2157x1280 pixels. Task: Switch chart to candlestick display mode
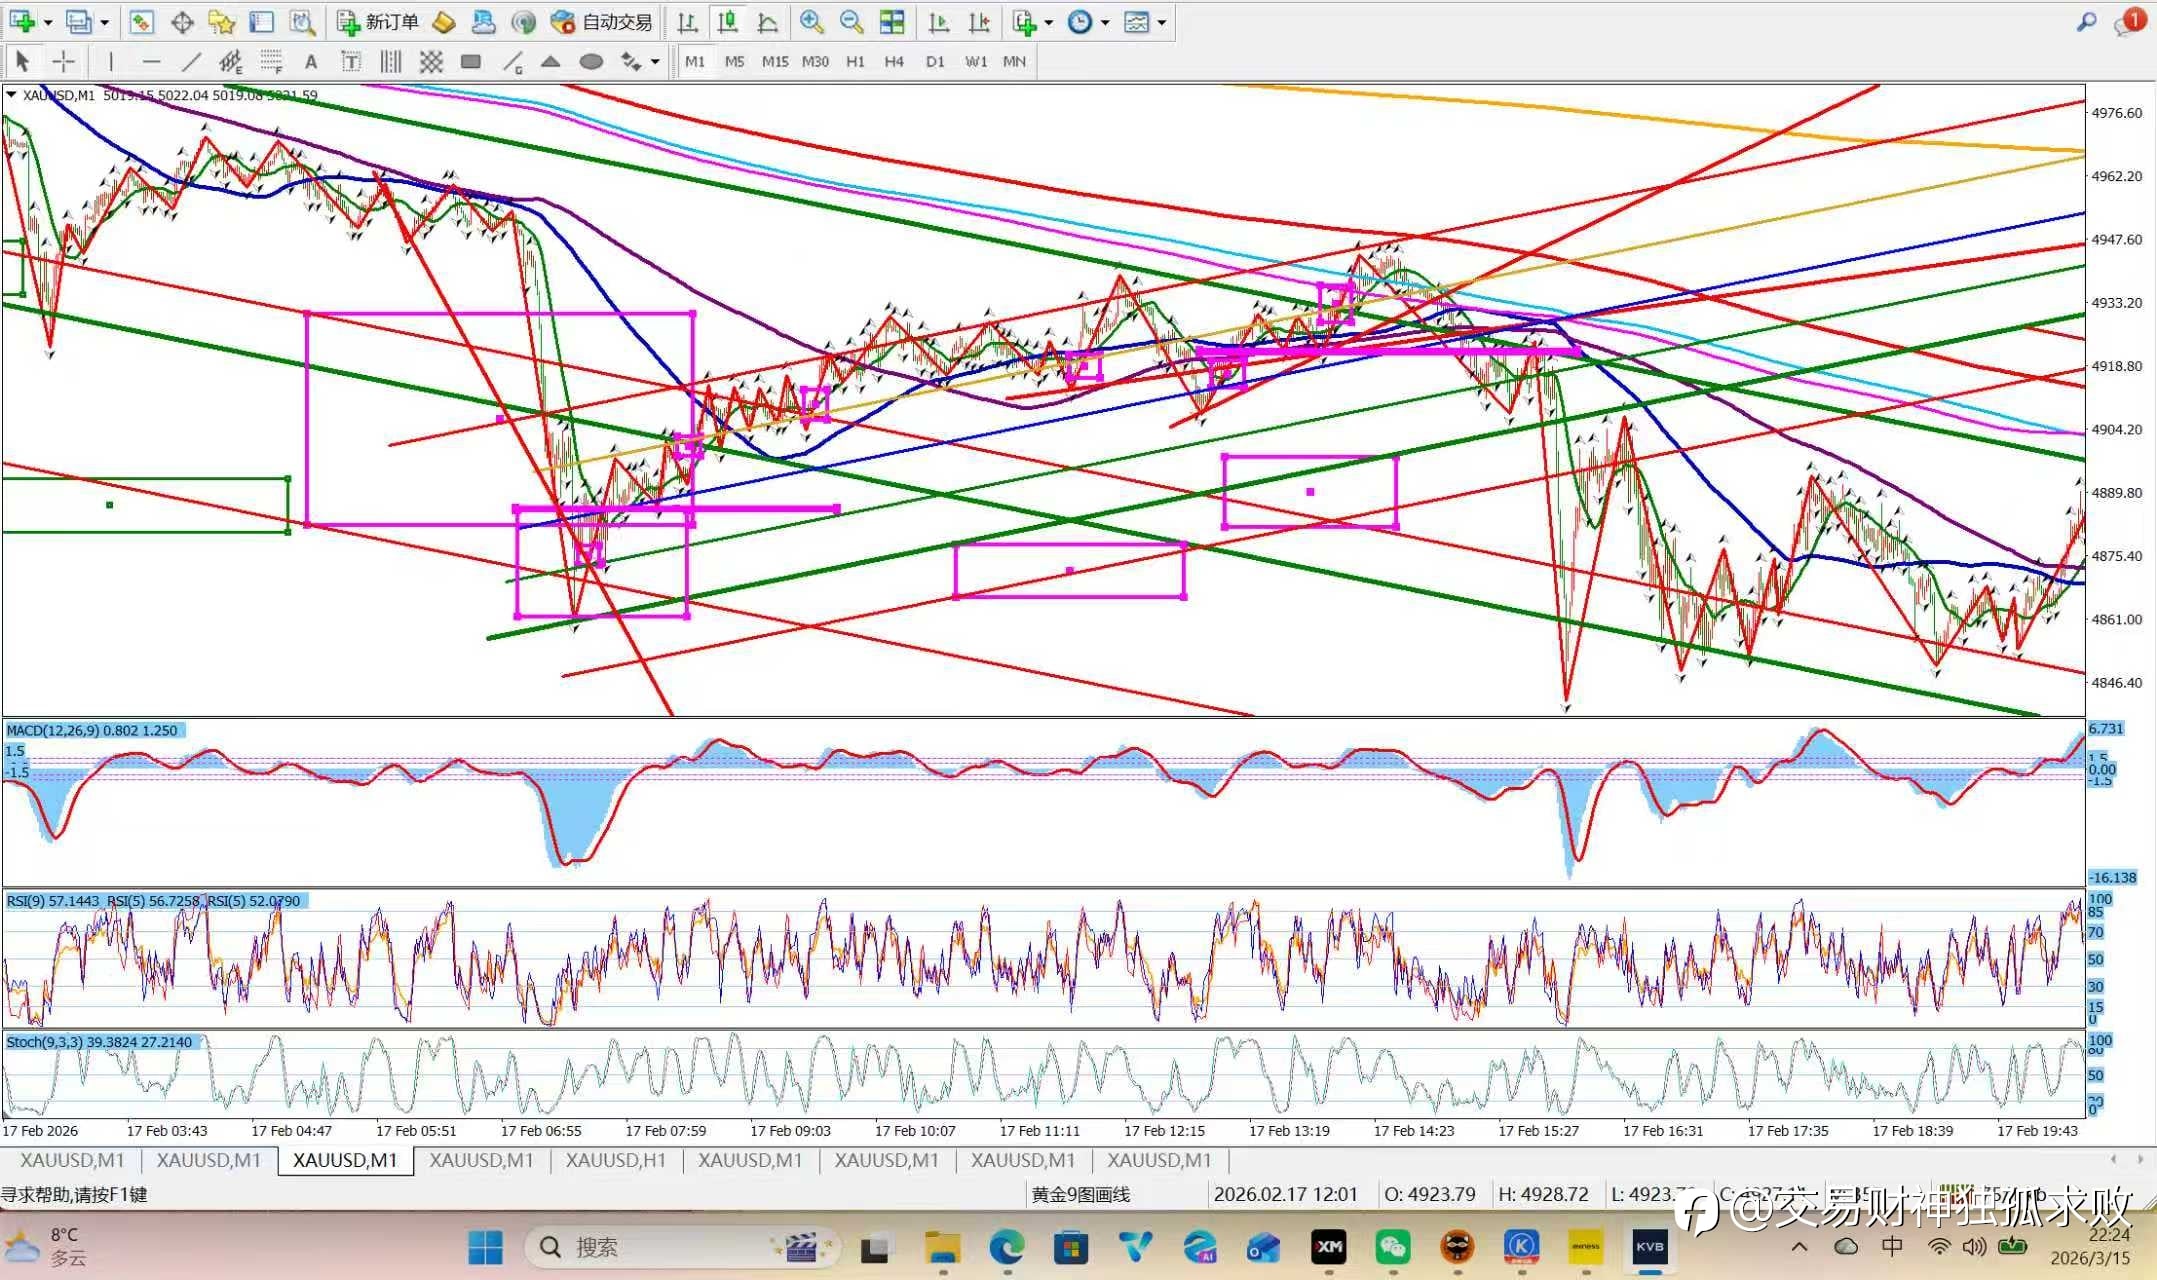[727, 22]
